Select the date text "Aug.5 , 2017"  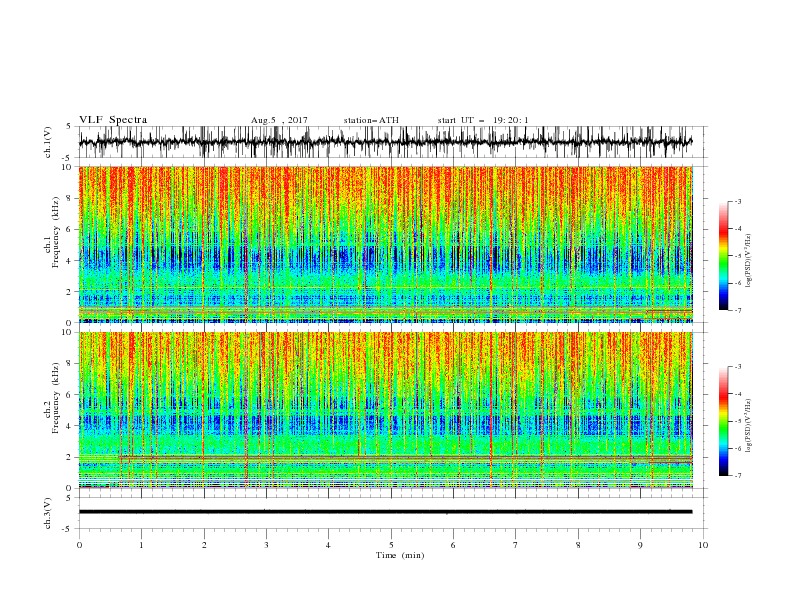coord(279,120)
